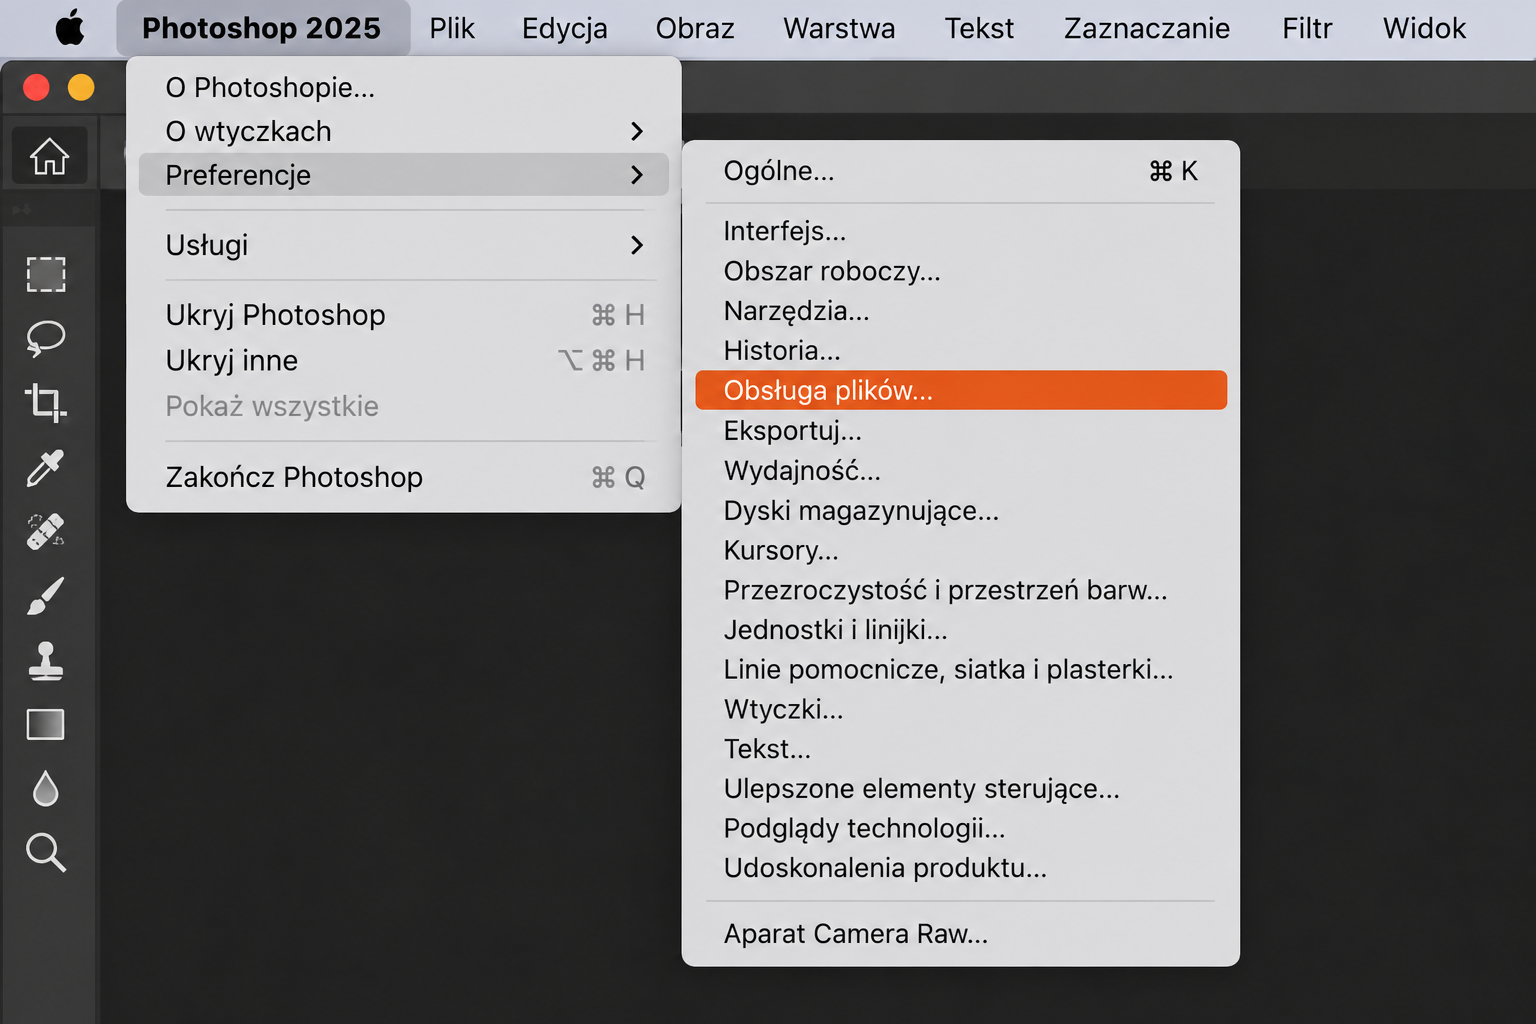Select the Crop tool

pyautogui.click(x=46, y=402)
